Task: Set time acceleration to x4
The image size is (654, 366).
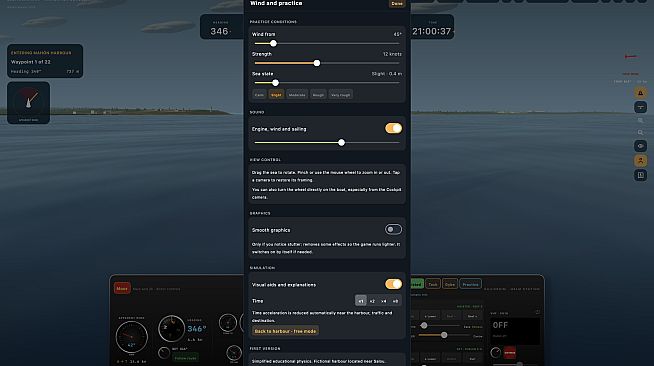Action: 384,301
